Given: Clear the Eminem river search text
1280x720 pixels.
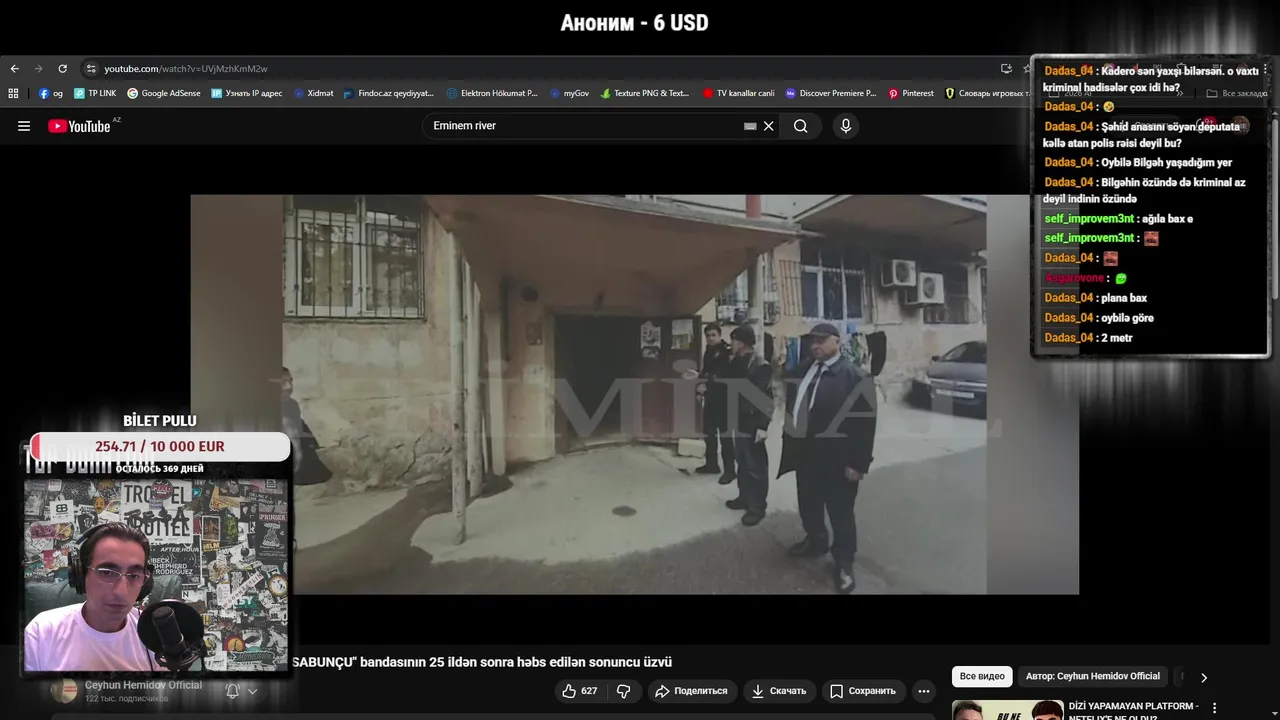Looking at the screenshot, I should pos(769,126).
